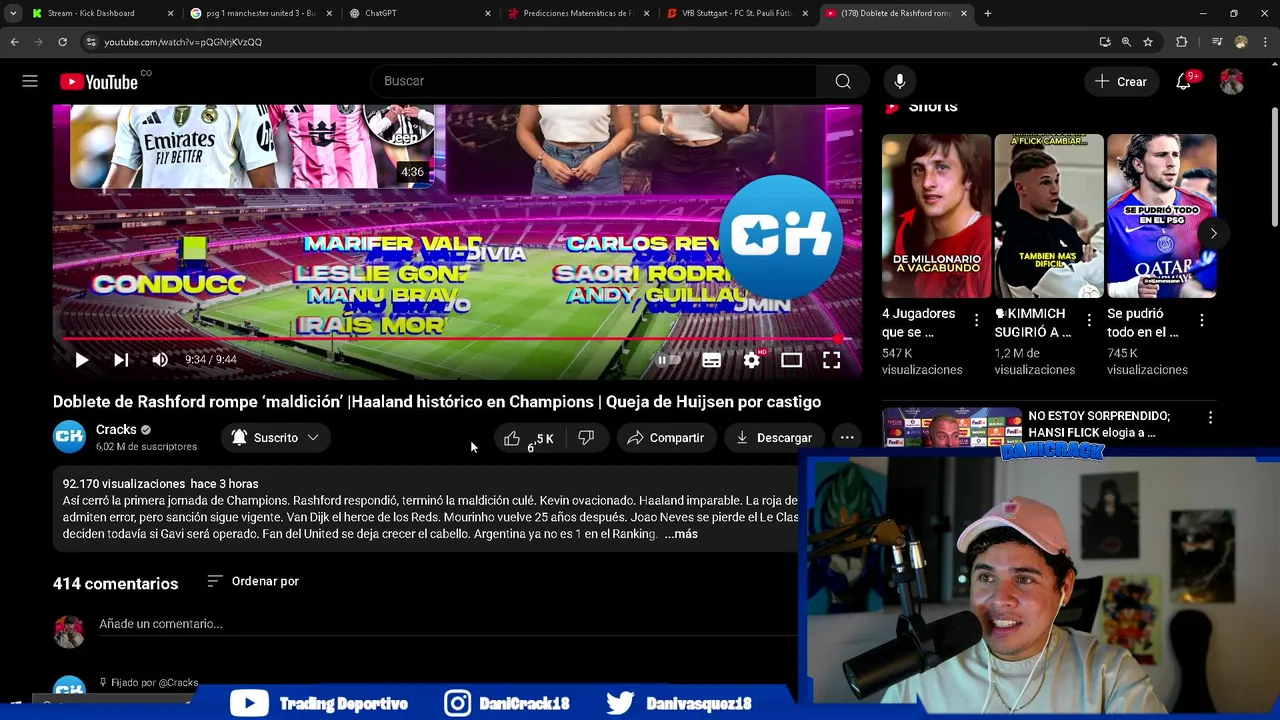This screenshot has height=720, width=1280.
Task: Click the search magnifier button
Action: coord(843,81)
